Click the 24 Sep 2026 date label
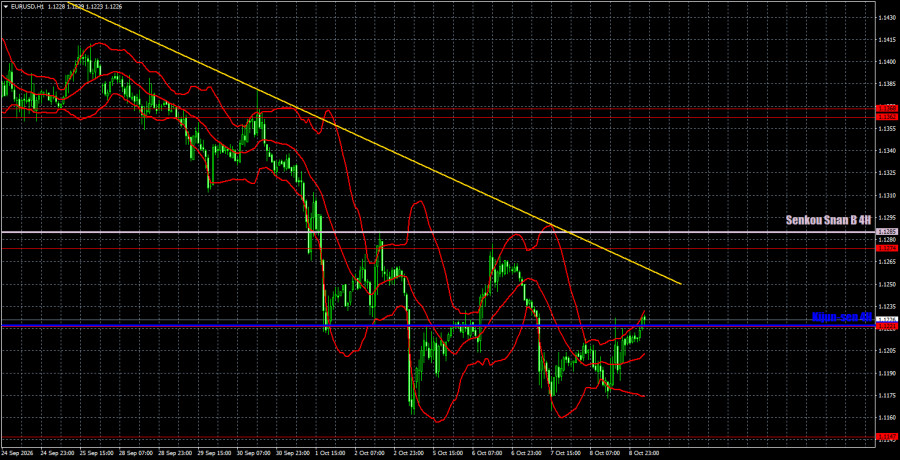Viewport: 900px width, 460px height. pos(18,453)
